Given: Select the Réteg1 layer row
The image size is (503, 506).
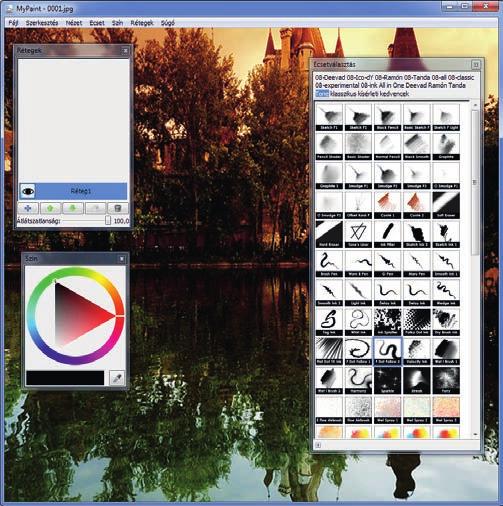Looking at the screenshot, I should click(73, 191).
